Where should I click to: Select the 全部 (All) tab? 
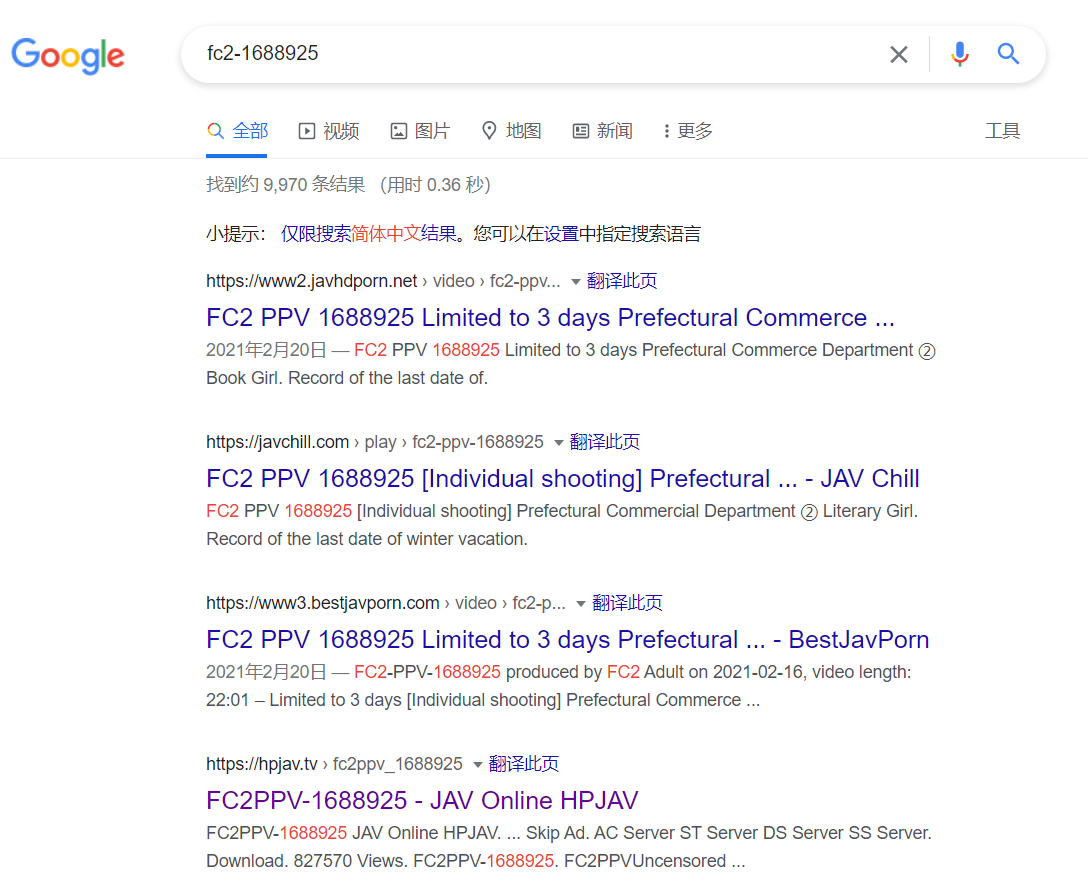tap(237, 130)
